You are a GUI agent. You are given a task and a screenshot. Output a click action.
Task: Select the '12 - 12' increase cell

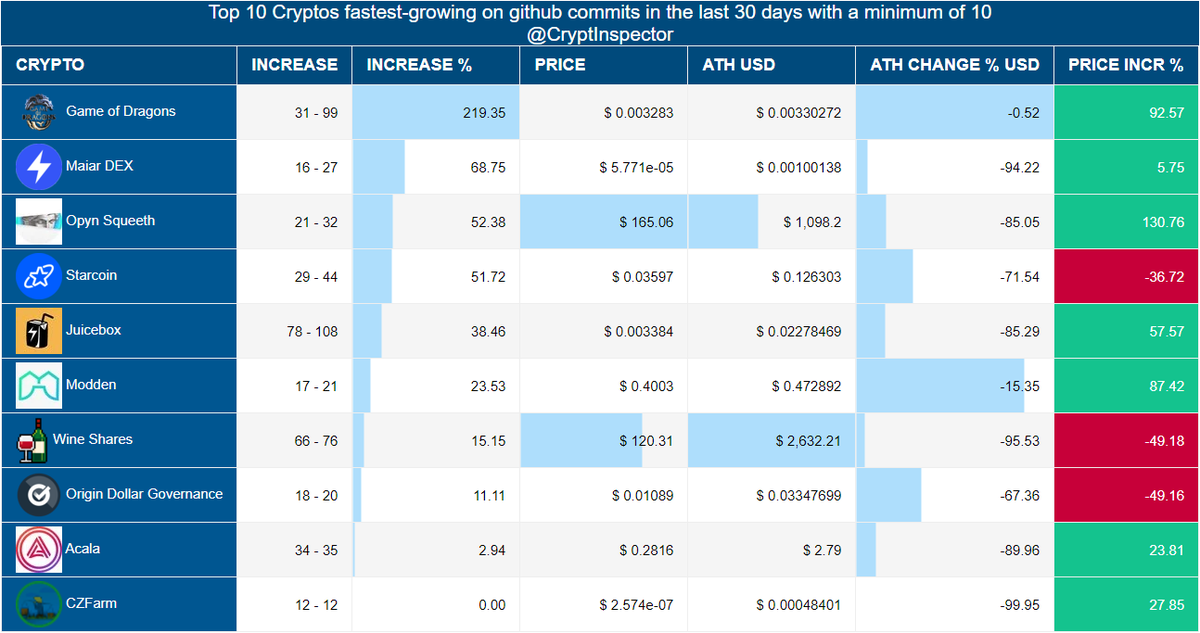point(294,604)
